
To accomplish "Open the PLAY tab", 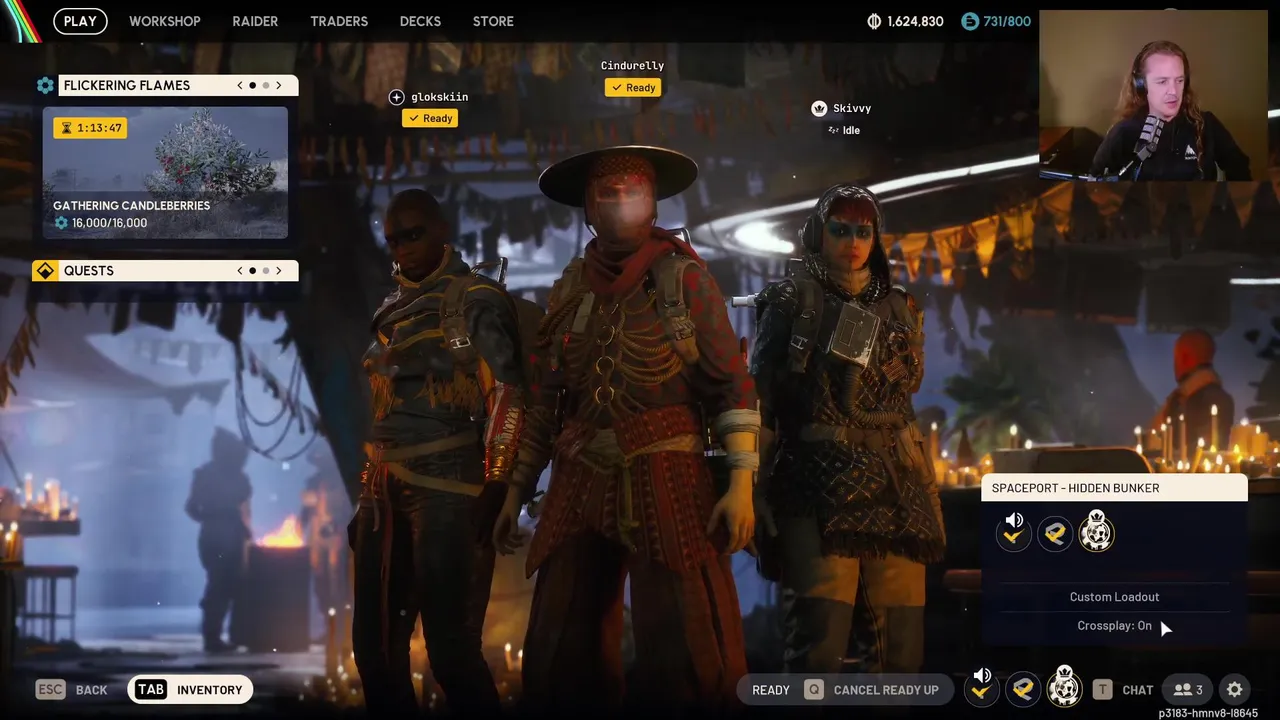I will [80, 21].
